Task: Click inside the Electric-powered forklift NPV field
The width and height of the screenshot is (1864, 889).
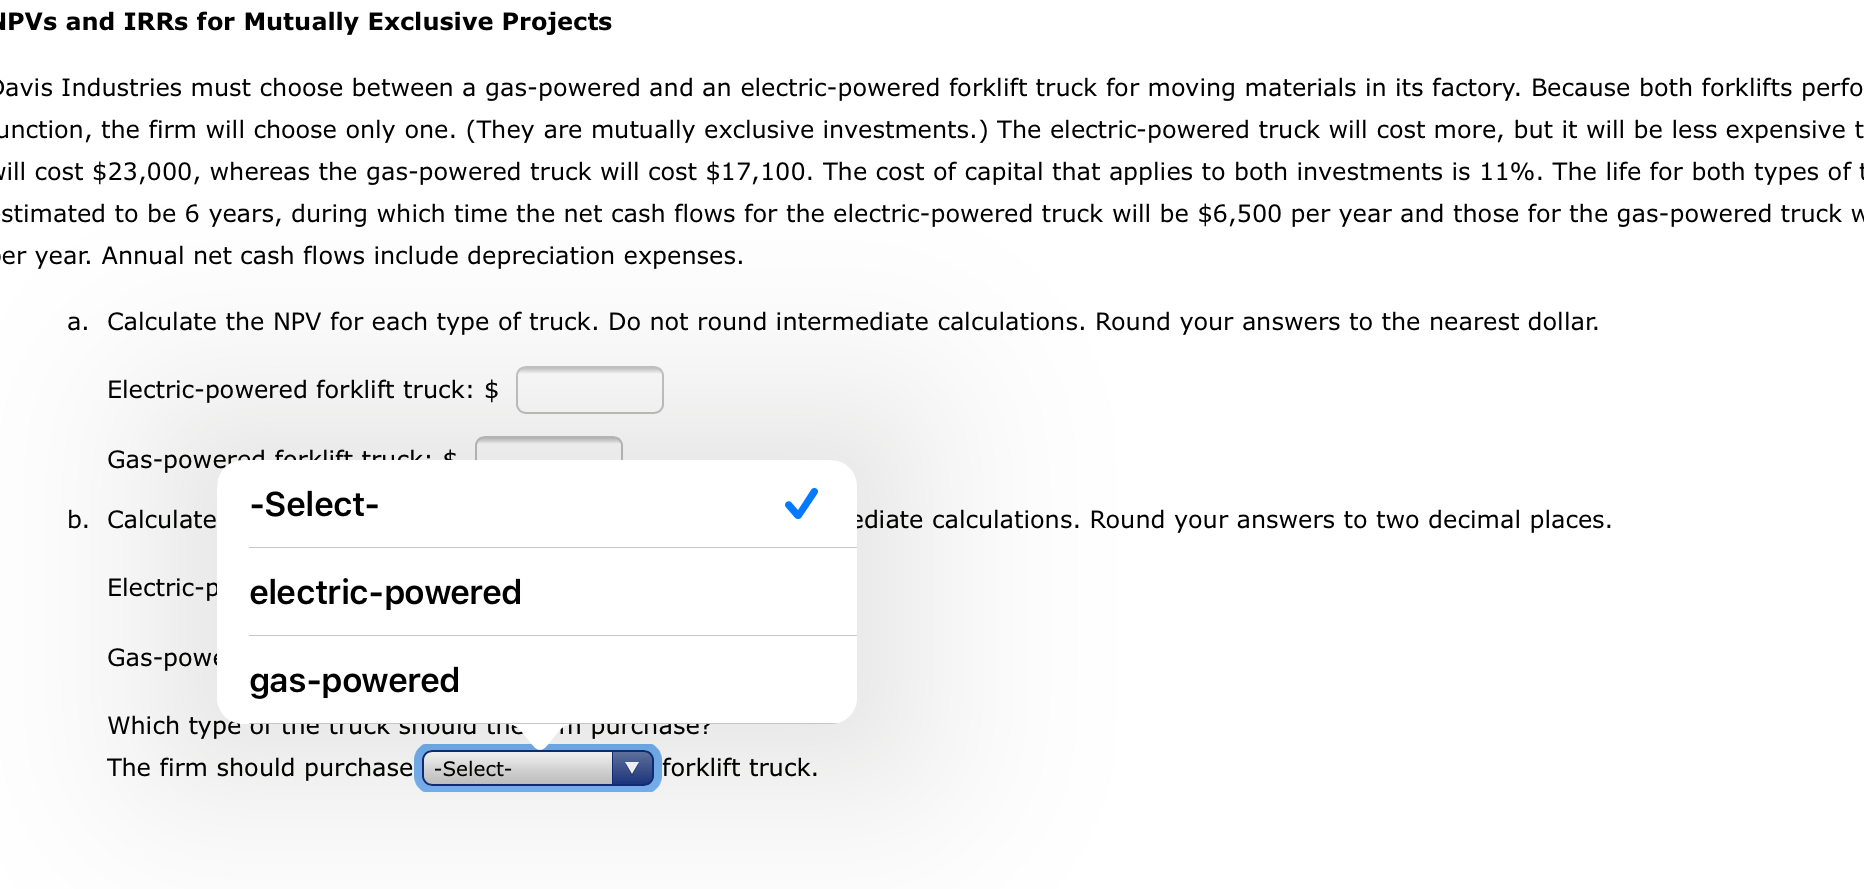Action: [x=589, y=389]
